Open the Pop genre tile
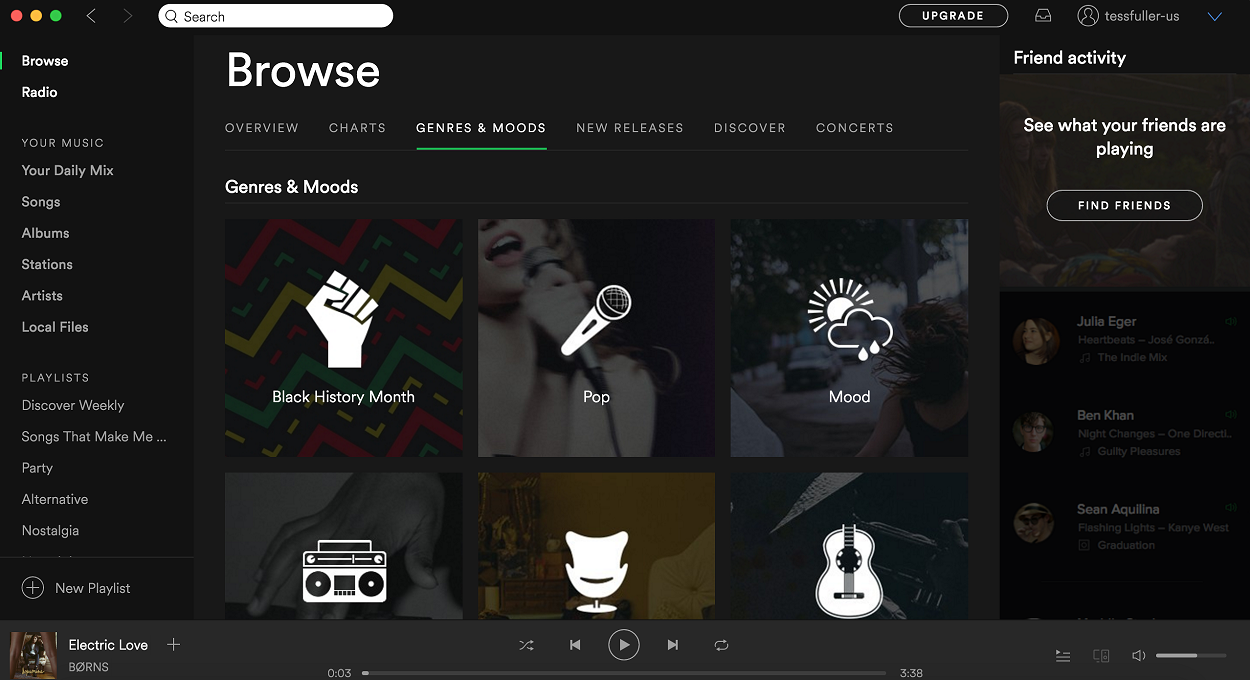 click(596, 338)
